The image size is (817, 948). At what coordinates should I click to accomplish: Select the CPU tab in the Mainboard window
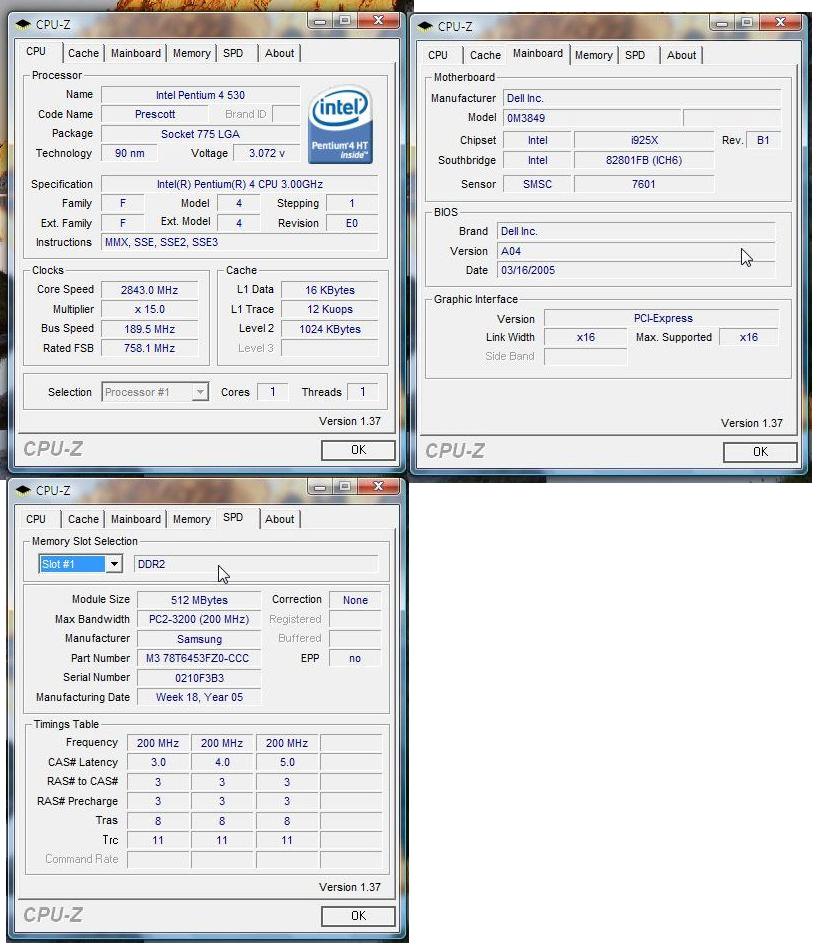pyautogui.click(x=438, y=55)
